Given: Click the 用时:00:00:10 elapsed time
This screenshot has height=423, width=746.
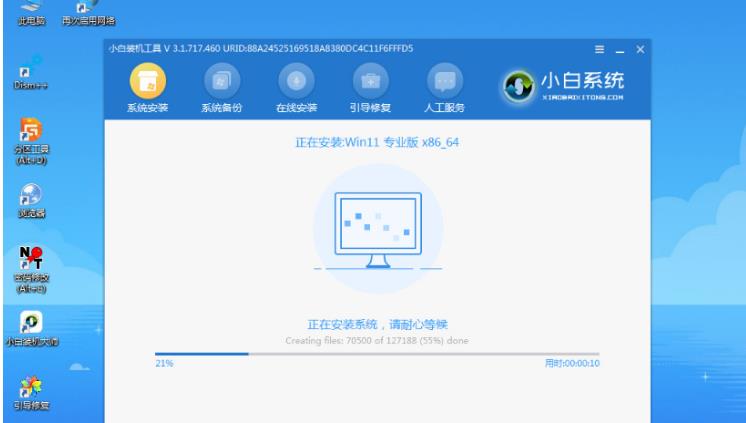Looking at the screenshot, I should (x=572, y=364).
